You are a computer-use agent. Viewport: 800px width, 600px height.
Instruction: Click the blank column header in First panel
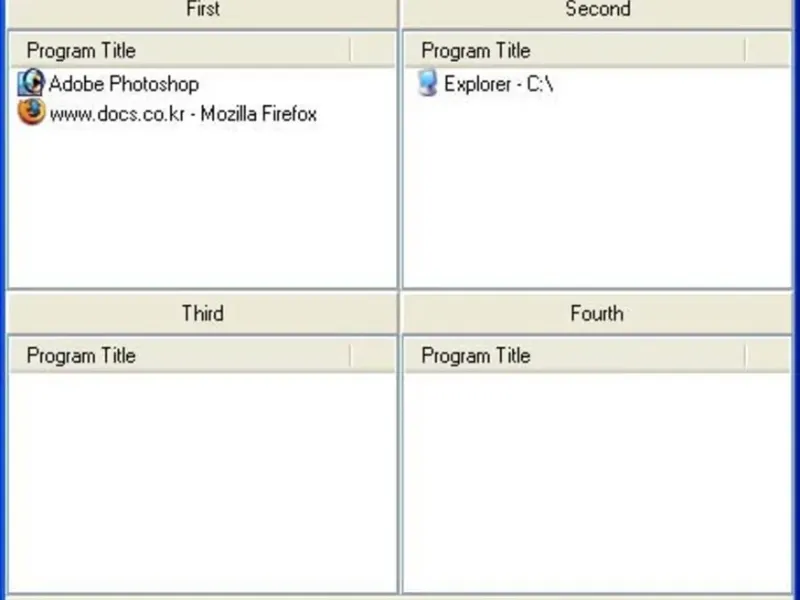pyautogui.click(x=372, y=50)
